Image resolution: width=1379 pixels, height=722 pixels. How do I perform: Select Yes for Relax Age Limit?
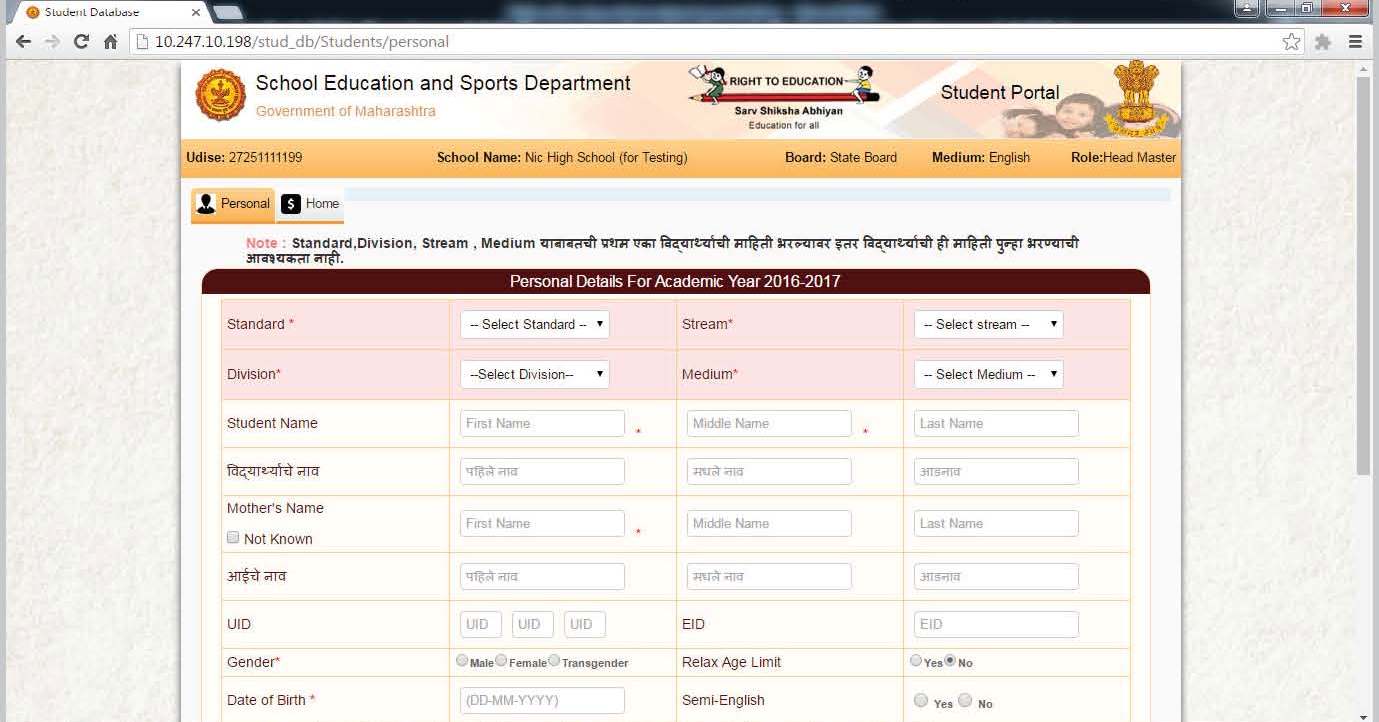[915, 659]
